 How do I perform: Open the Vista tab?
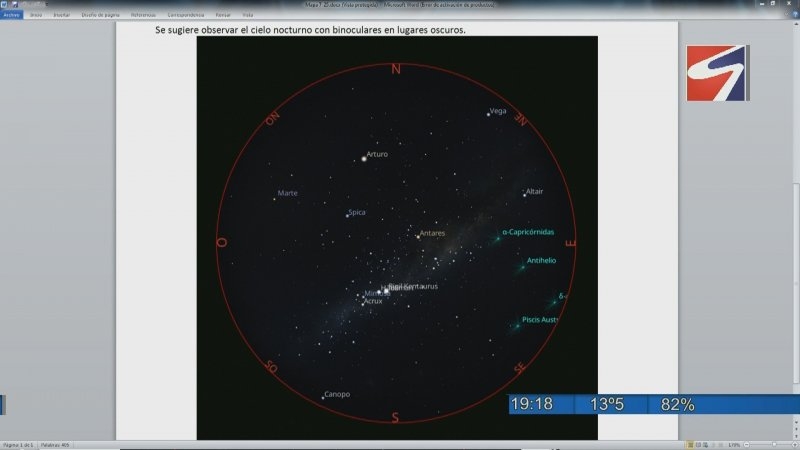point(247,15)
